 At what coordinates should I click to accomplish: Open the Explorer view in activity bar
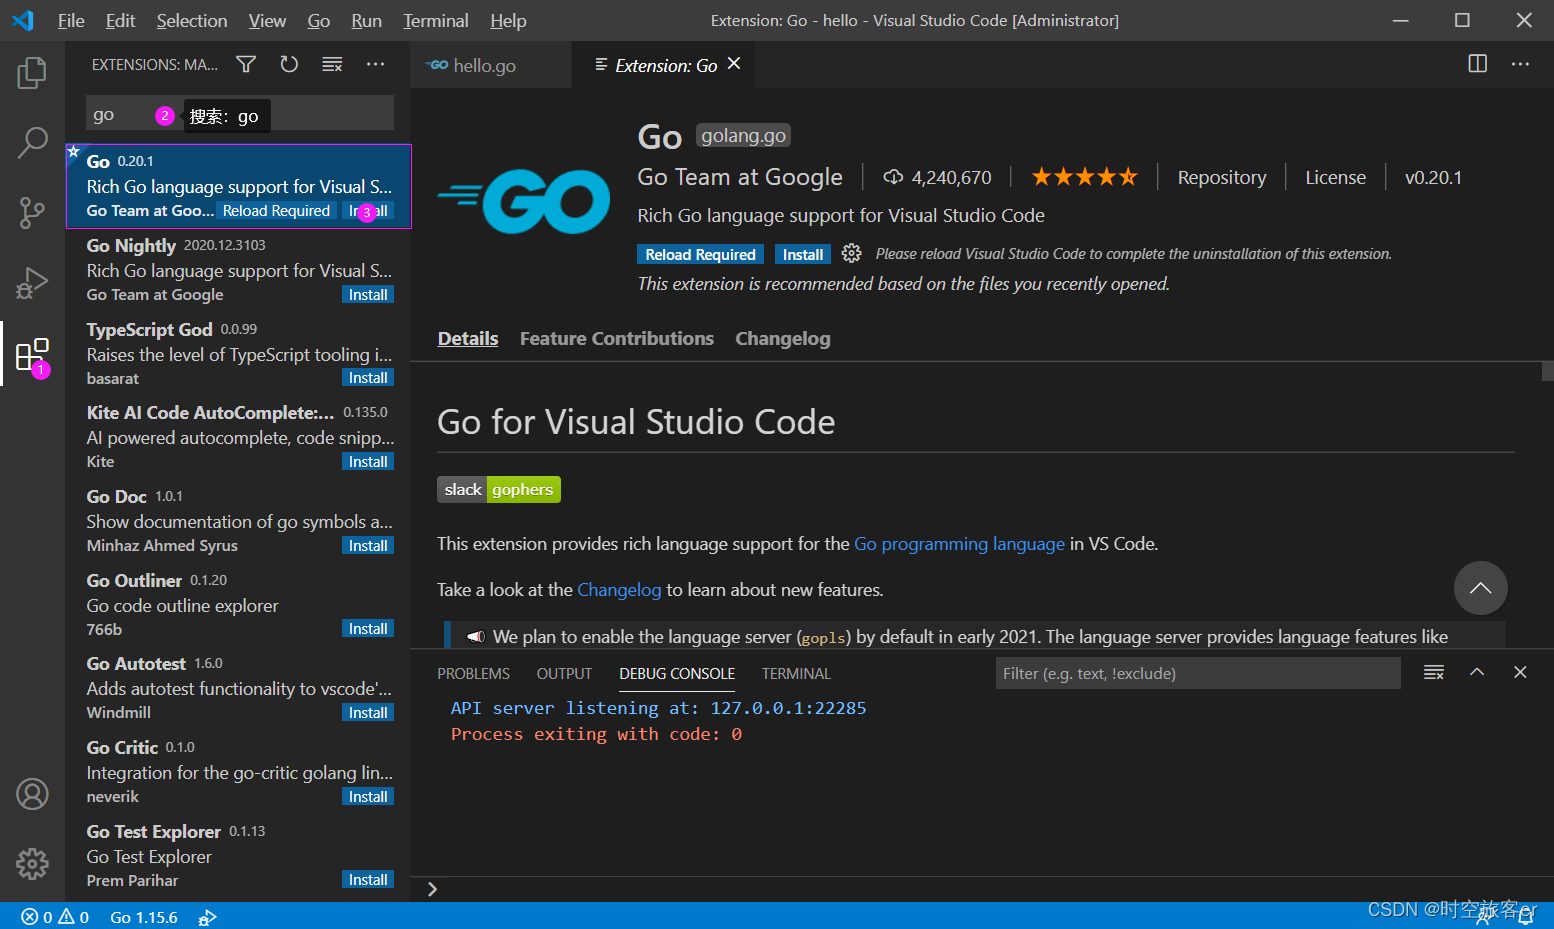[x=32, y=73]
